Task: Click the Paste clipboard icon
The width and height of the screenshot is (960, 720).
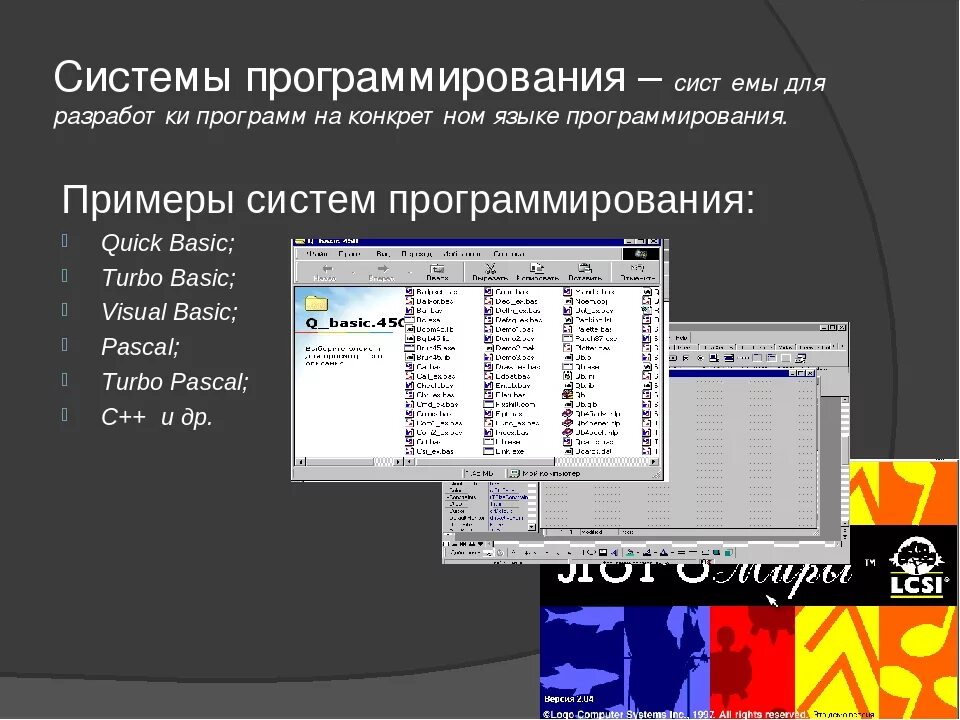Action: [585, 268]
